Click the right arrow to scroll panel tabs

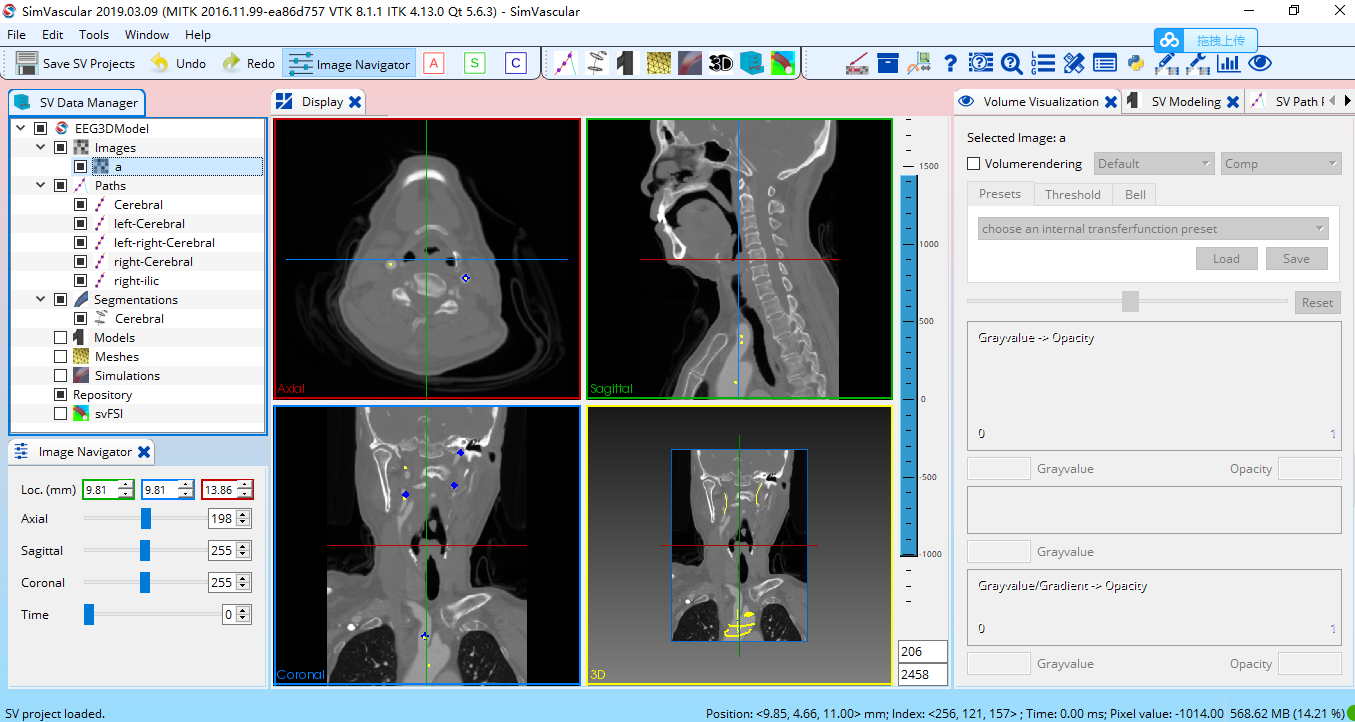tap(1347, 101)
